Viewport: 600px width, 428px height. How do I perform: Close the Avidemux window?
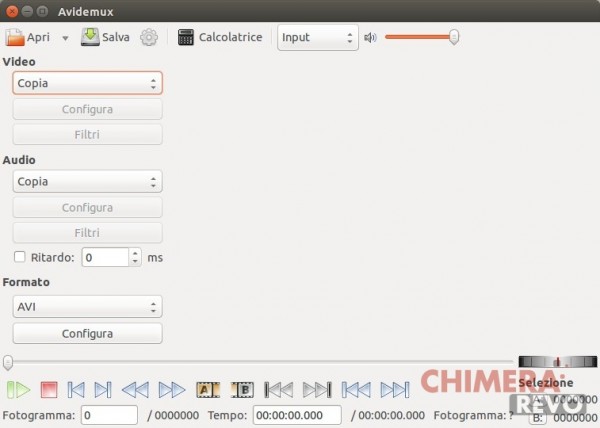pos(12,11)
